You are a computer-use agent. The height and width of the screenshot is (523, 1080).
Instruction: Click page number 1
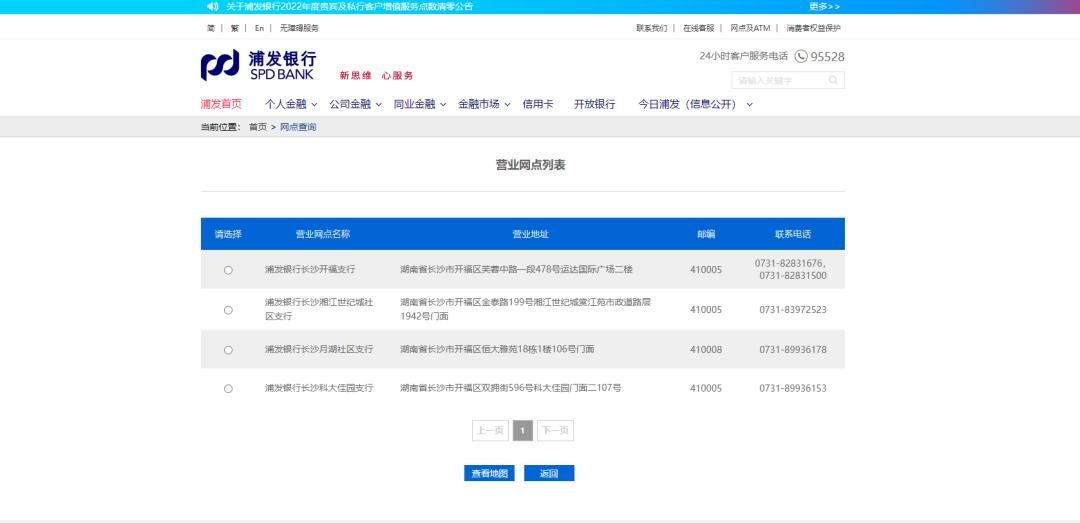pos(523,431)
